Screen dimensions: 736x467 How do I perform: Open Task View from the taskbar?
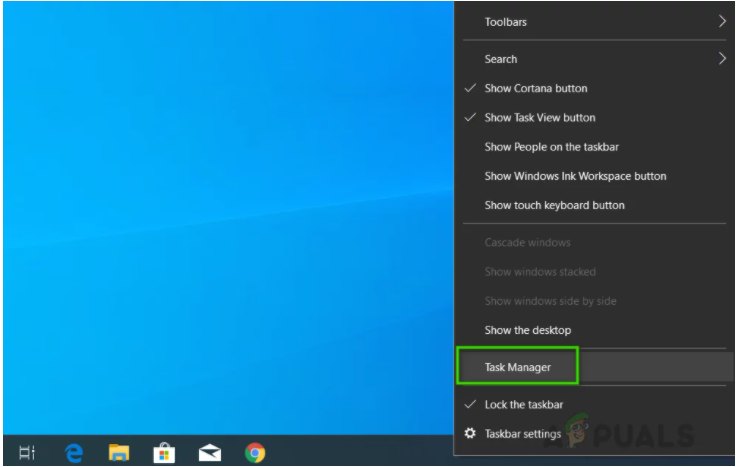[x=27, y=453]
